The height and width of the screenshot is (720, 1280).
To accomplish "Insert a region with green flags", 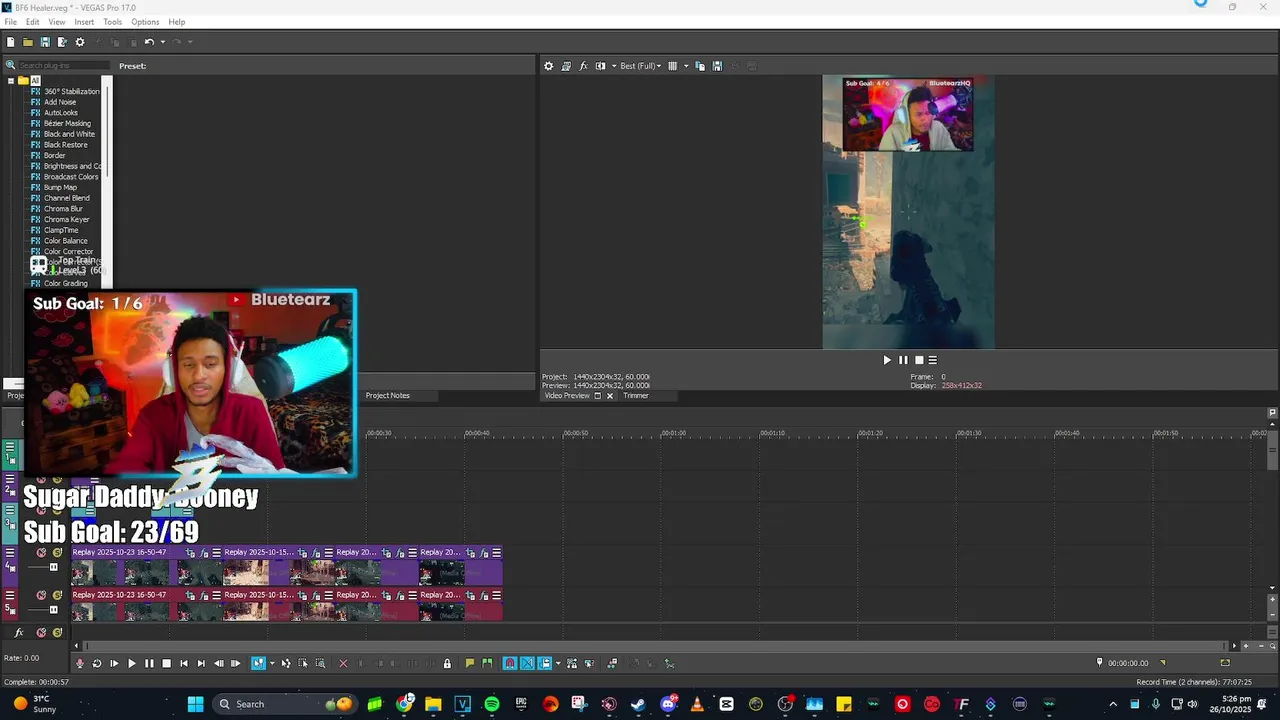I will (x=486, y=663).
